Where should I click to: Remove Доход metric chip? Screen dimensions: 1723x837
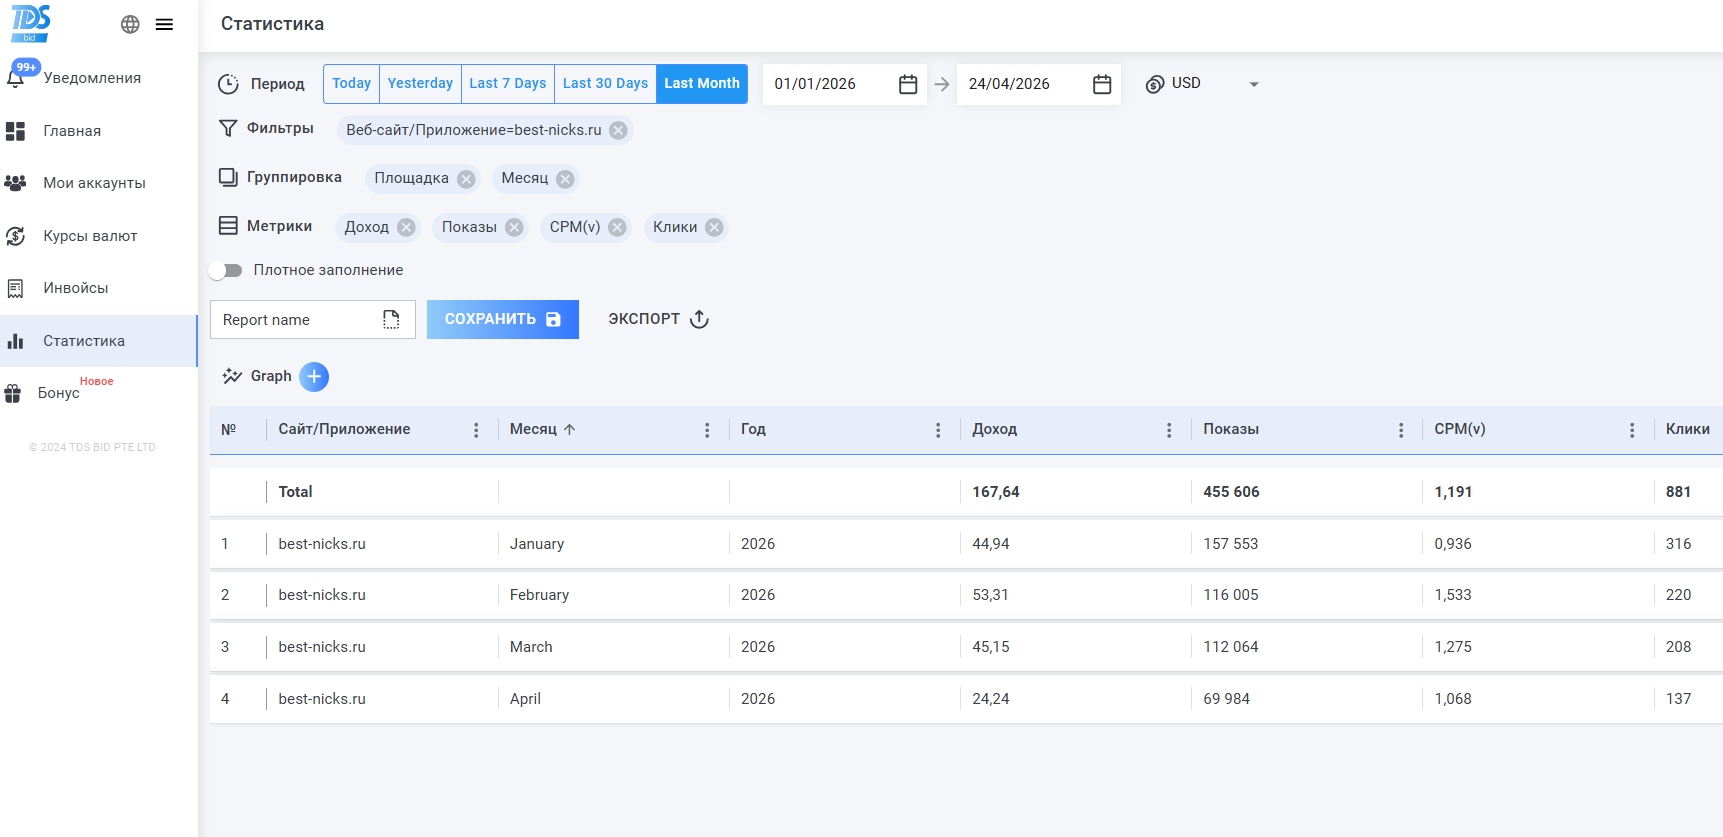[406, 227]
